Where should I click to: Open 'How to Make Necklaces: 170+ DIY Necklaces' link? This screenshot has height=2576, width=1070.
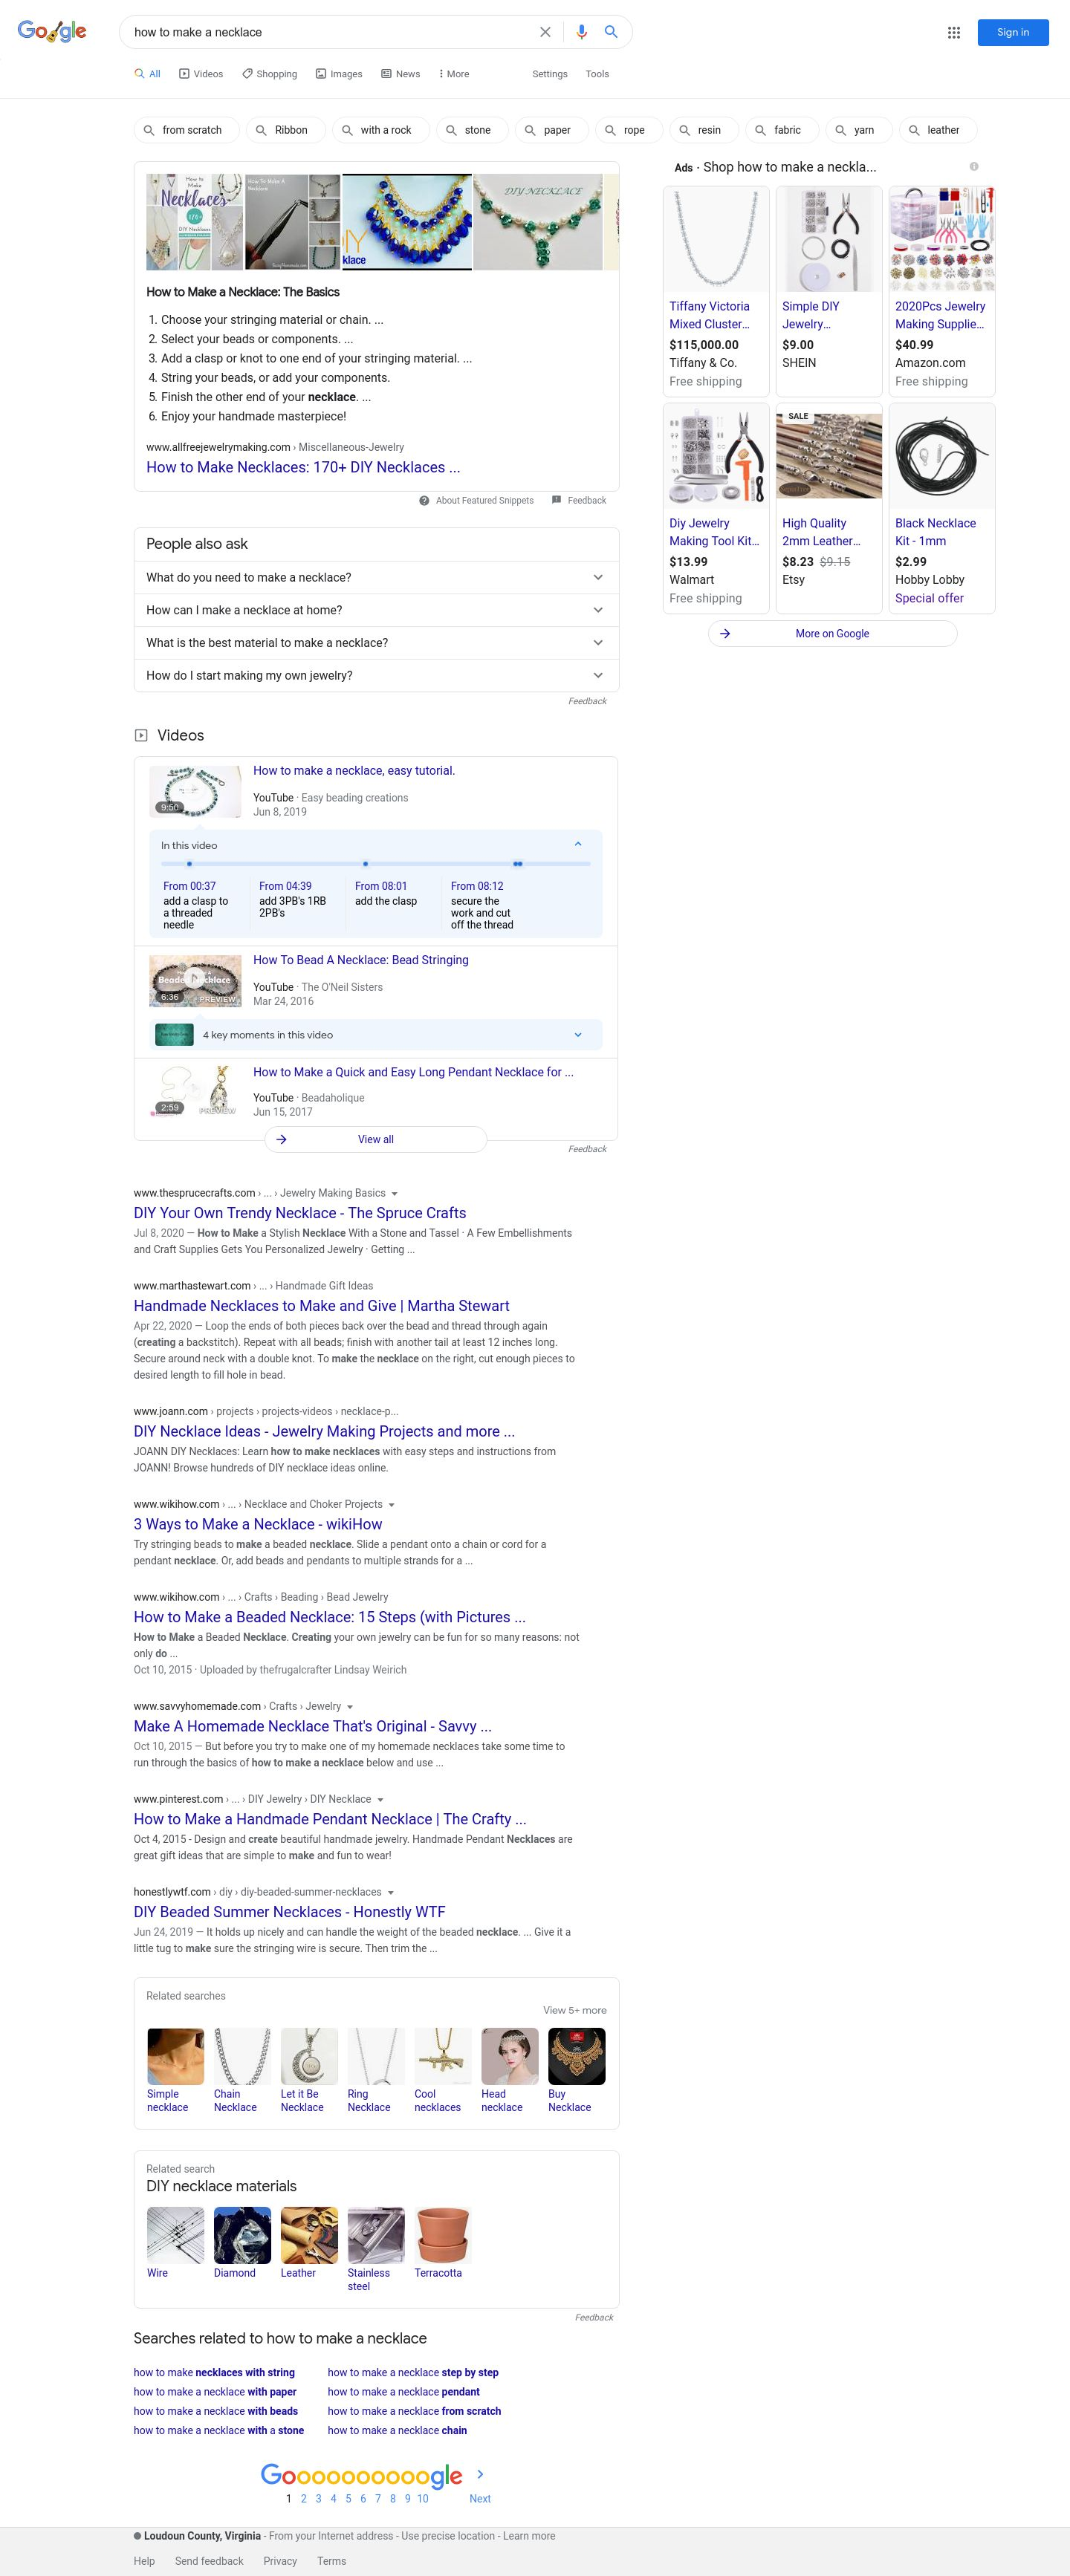(x=303, y=467)
